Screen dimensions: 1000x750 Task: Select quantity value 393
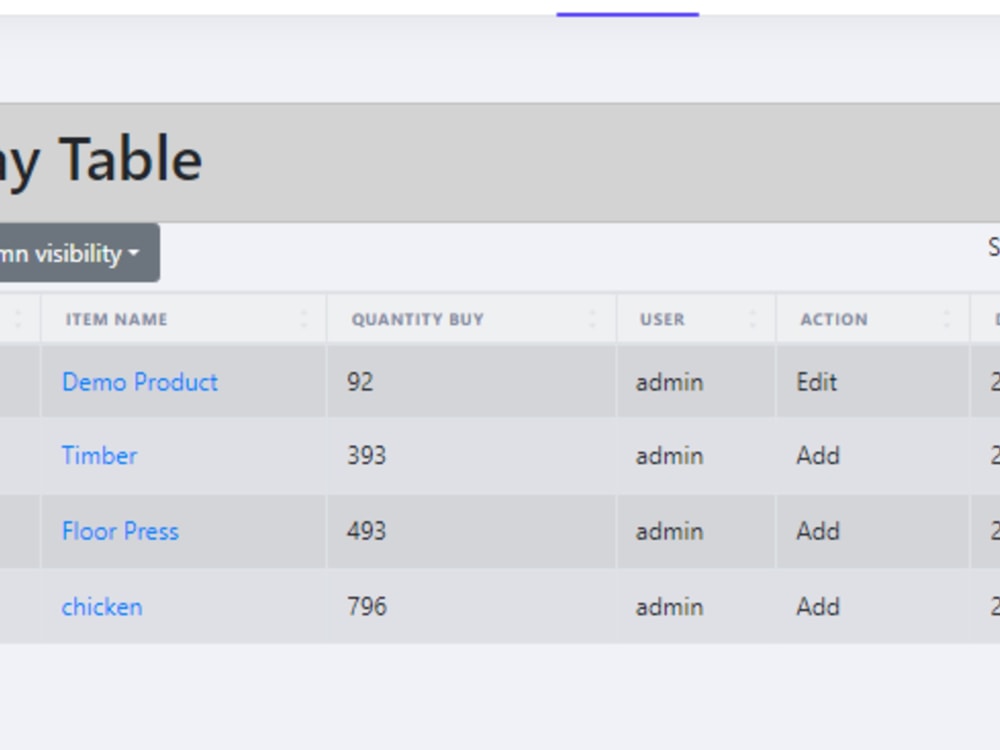pos(366,455)
